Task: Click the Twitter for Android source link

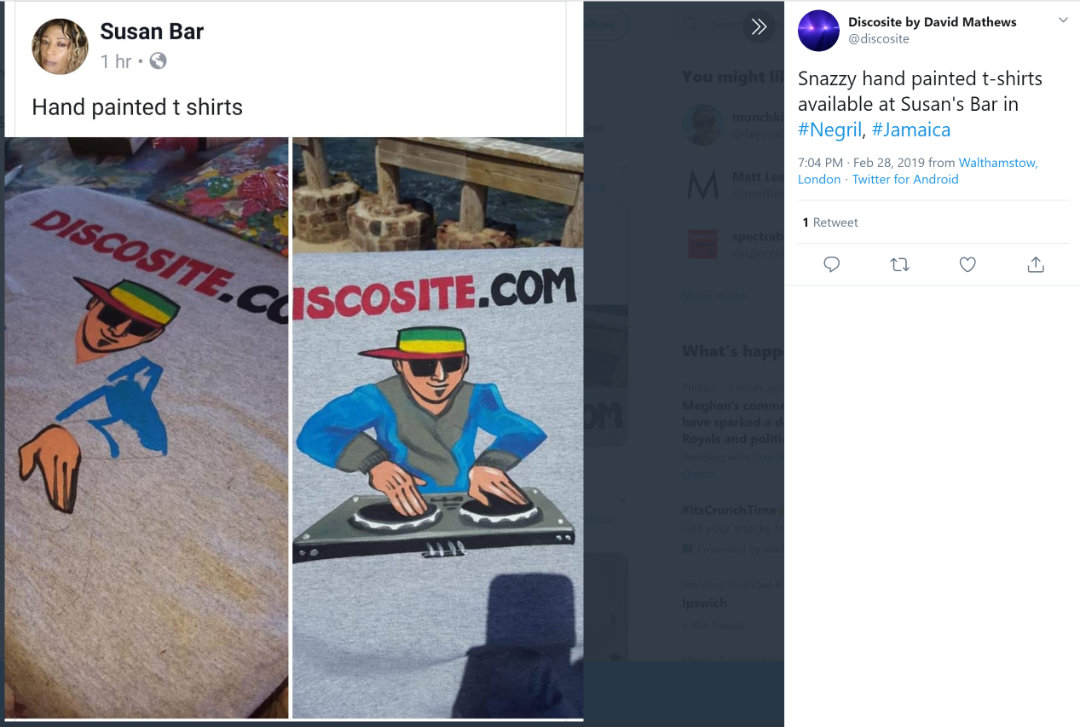Action: pyautogui.click(x=905, y=180)
